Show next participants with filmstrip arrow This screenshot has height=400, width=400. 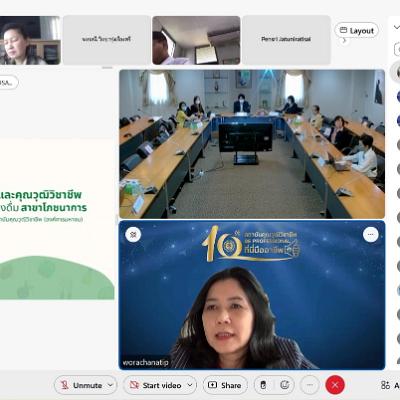tap(344, 41)
